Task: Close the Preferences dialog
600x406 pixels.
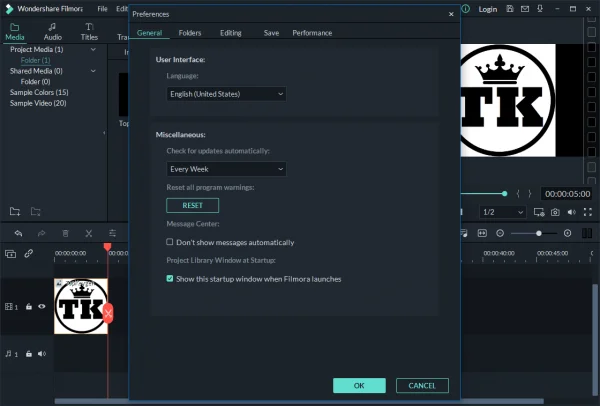Action: [x=451, y=14]
